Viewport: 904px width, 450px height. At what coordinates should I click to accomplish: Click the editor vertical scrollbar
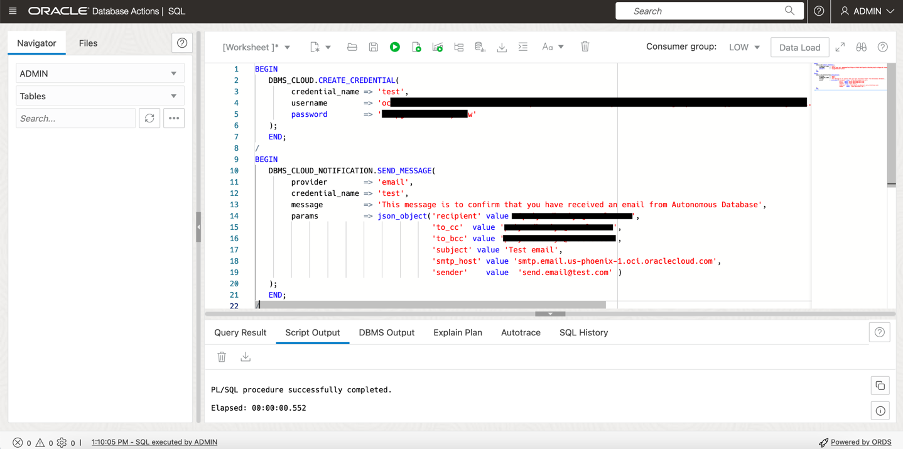pyautogui.click(x=892, y=124)
